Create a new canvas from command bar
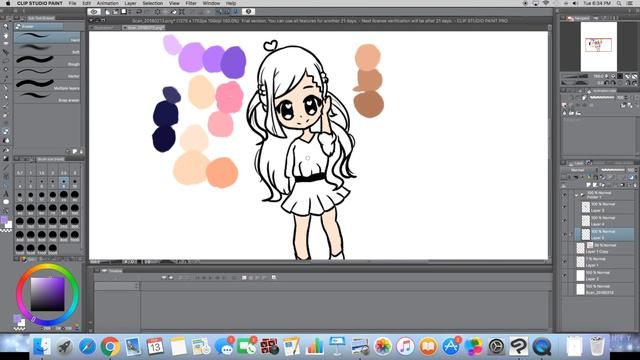Screen dimensions: 640x360 coord(107,11)
